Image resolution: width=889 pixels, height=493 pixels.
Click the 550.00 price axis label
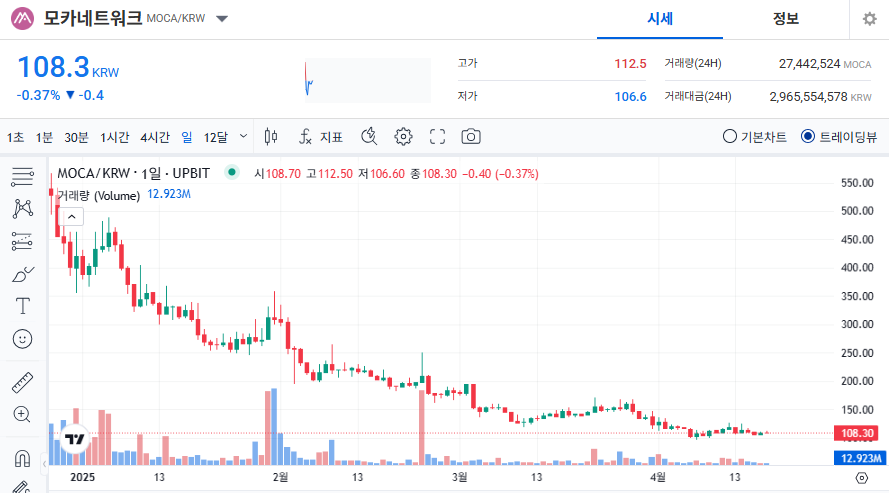pyautogui.click(x=857, y=182)
